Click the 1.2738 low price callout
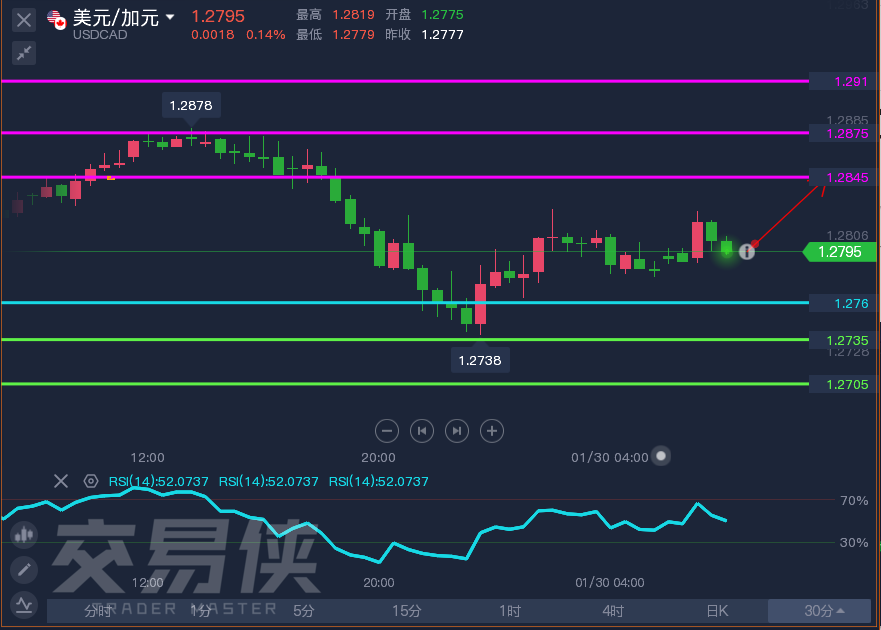Screen dimensions: 881x630 480,360
